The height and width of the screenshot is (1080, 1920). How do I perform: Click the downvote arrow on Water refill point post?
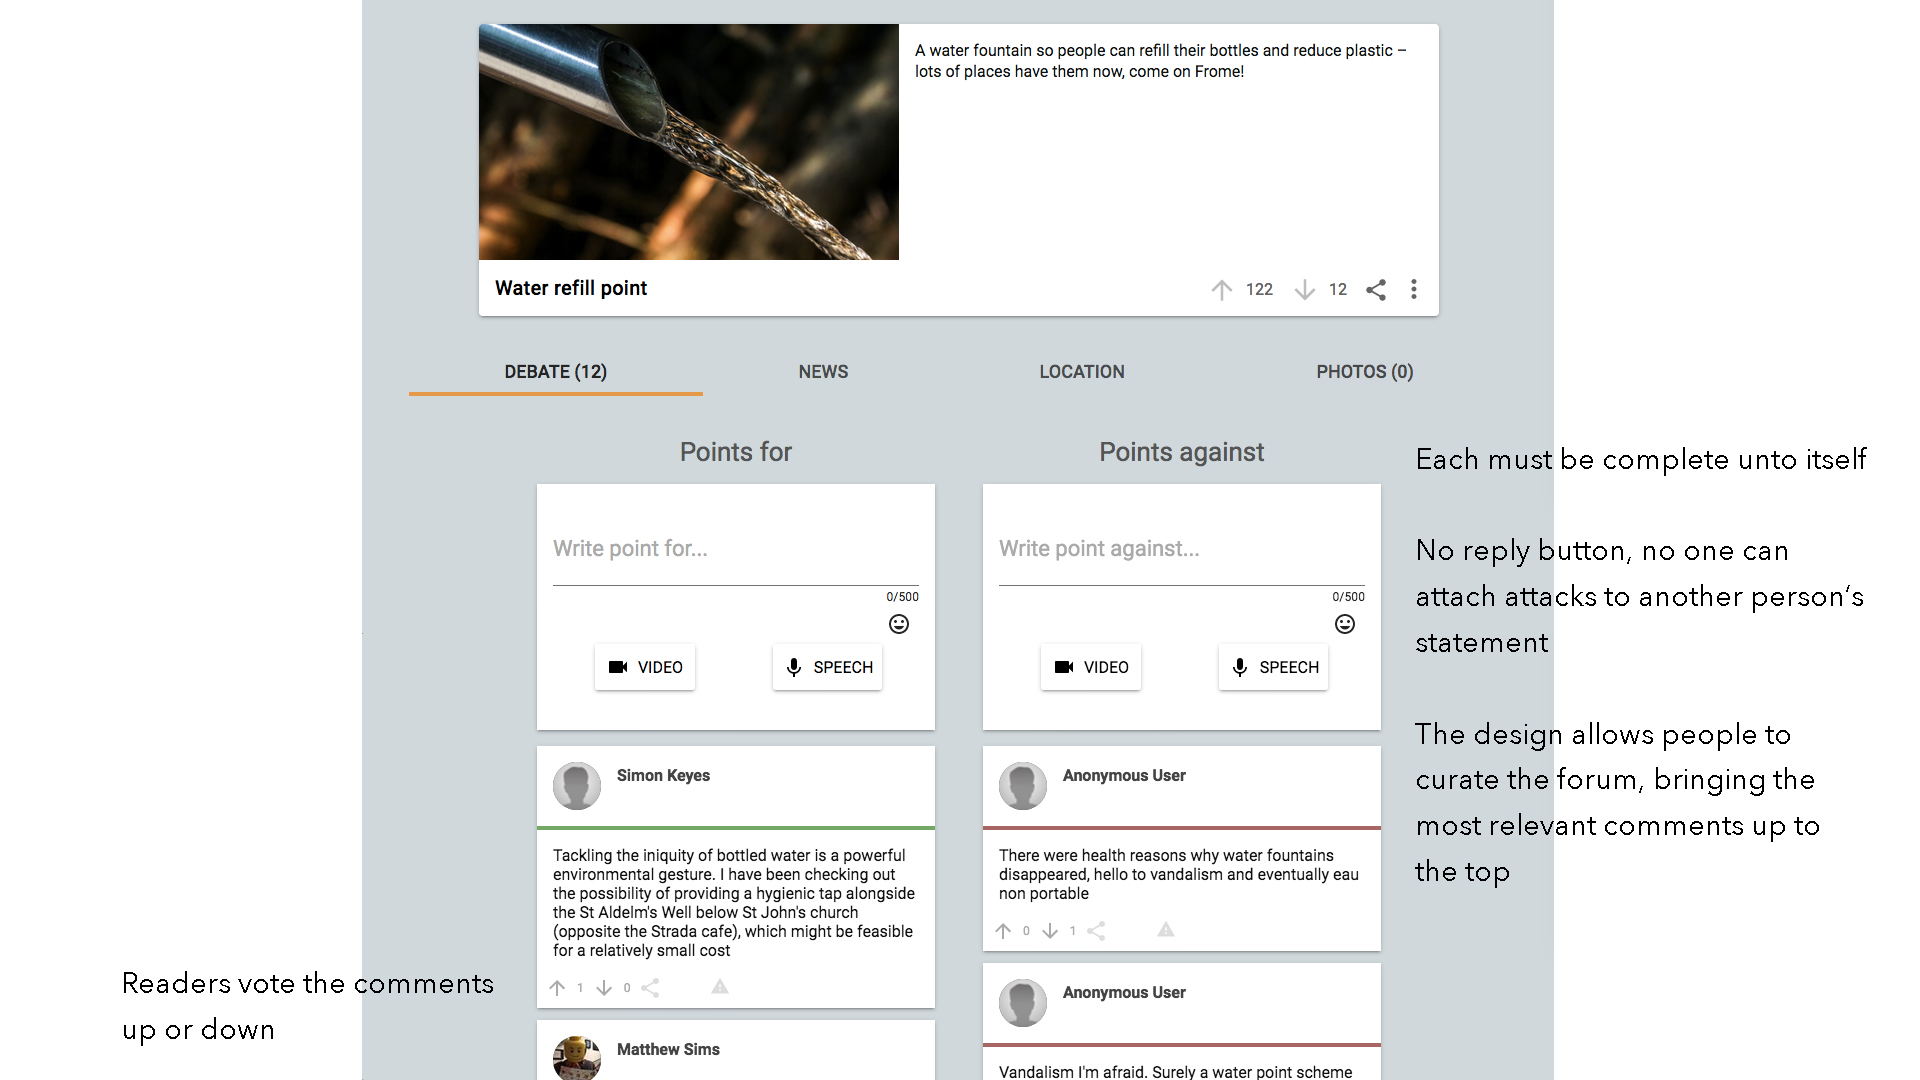[x=1304, y=289]
